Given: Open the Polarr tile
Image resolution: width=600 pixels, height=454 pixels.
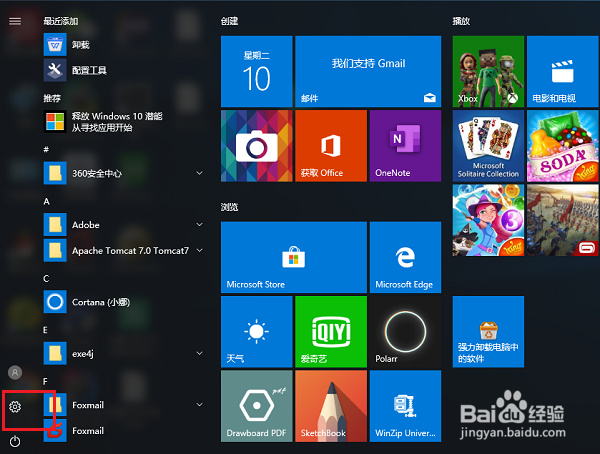Looking at the screenshot, I should [x=405, y=332].
